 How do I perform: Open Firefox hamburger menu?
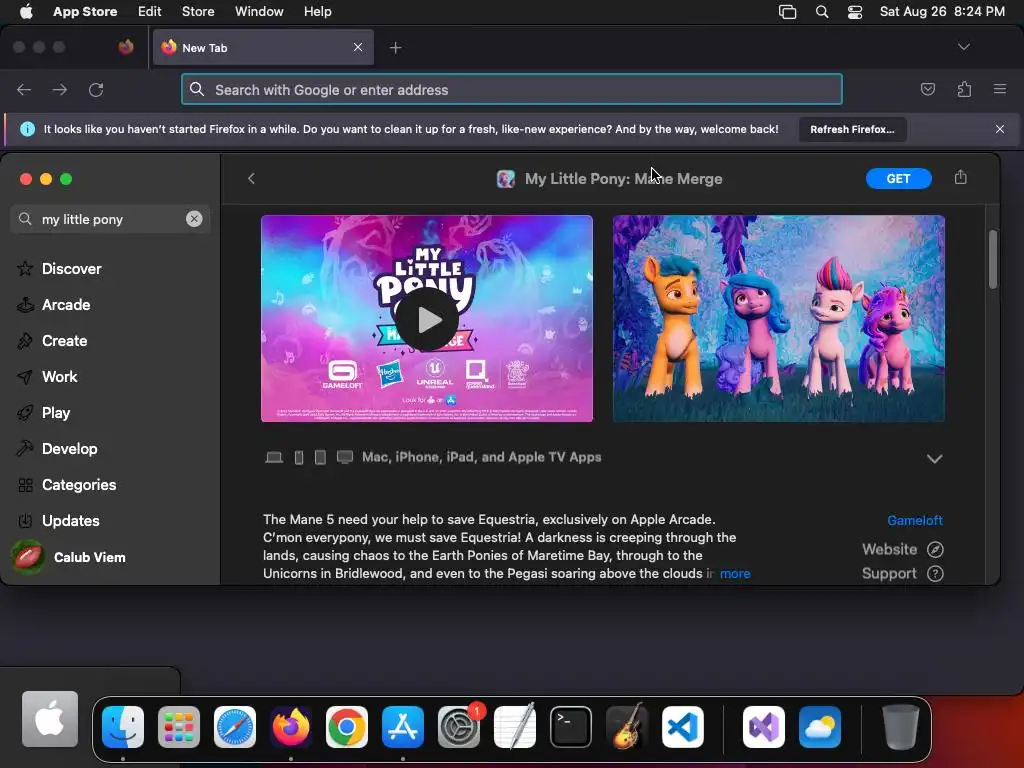click(1000, 89)
